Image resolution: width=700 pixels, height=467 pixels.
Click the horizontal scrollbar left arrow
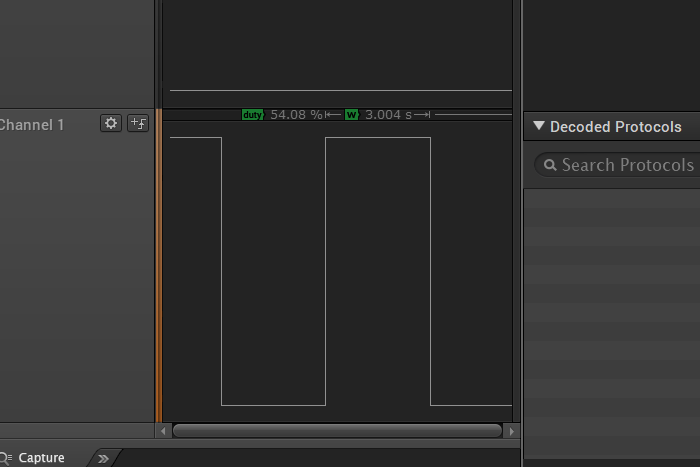(x=163, y=431)
